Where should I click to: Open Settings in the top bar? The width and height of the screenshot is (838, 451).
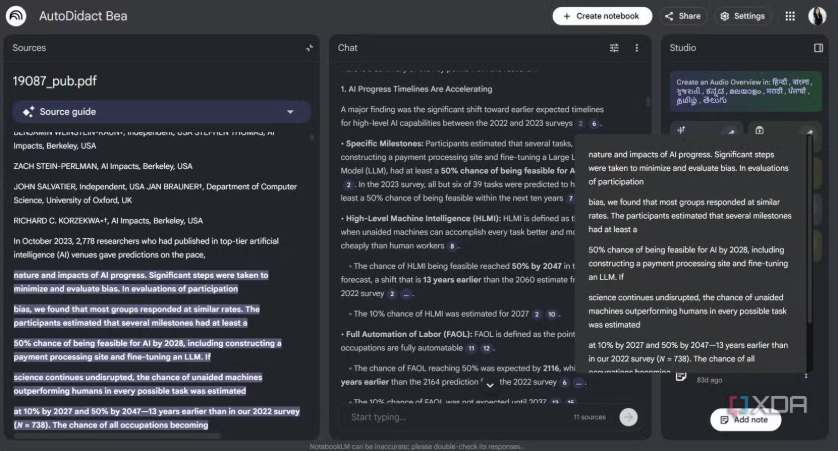(x=742, y=16)
